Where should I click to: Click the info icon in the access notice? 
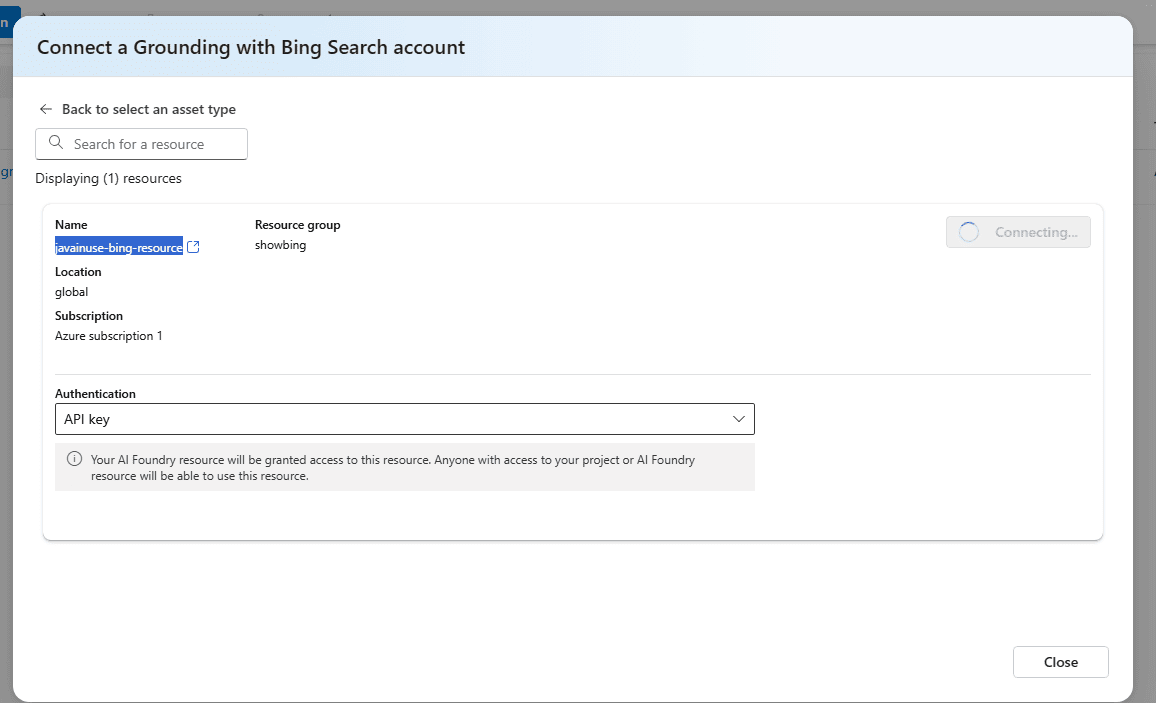coord(73,459)
